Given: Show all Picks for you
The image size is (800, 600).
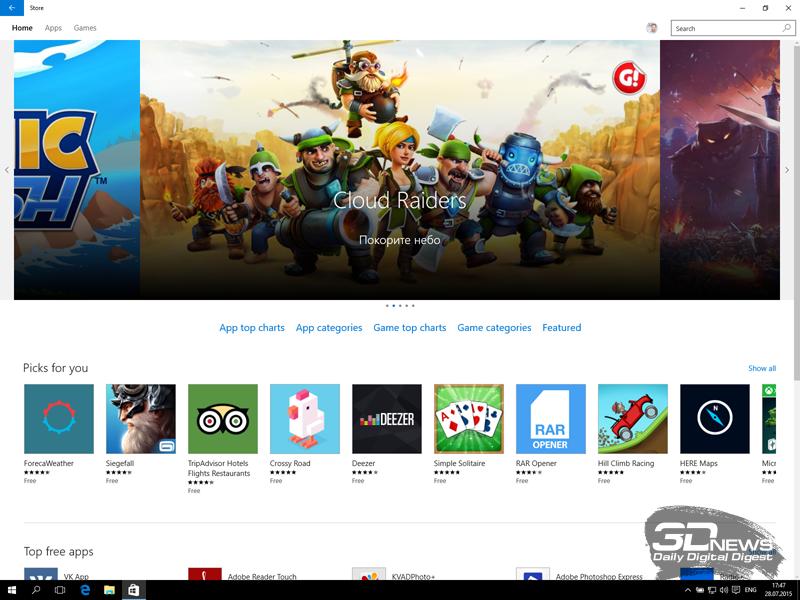Looking at the screenshot, I should pyautogui.click(x=762, y=368).
